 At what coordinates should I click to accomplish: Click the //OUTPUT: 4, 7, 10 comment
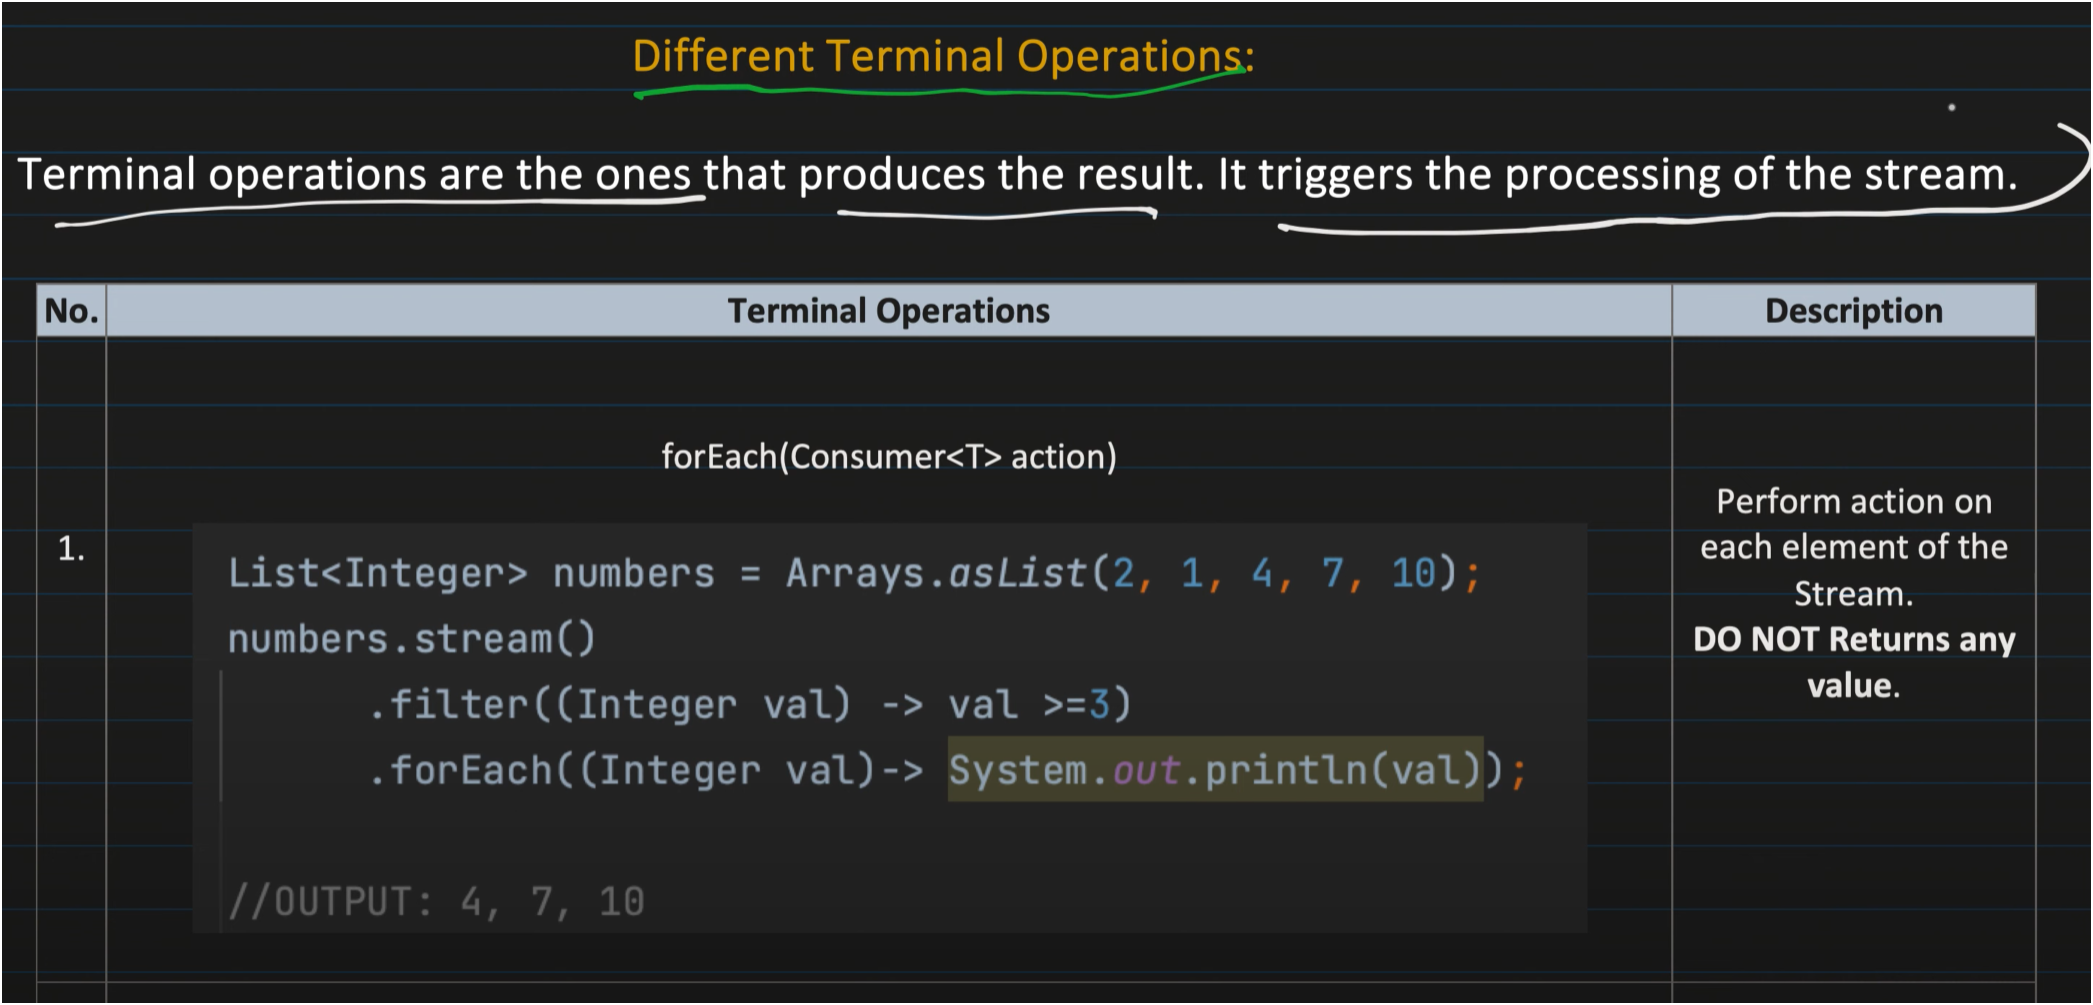[436, 902]
